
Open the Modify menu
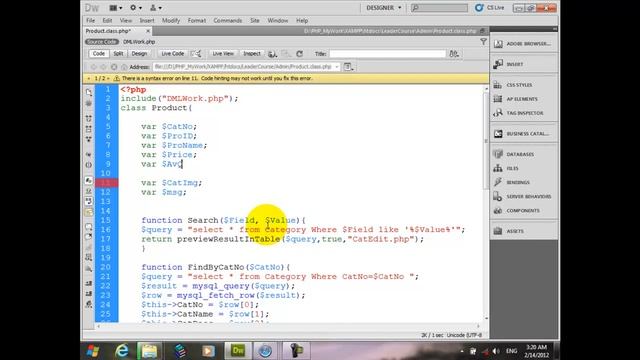(x=171, y=20)
